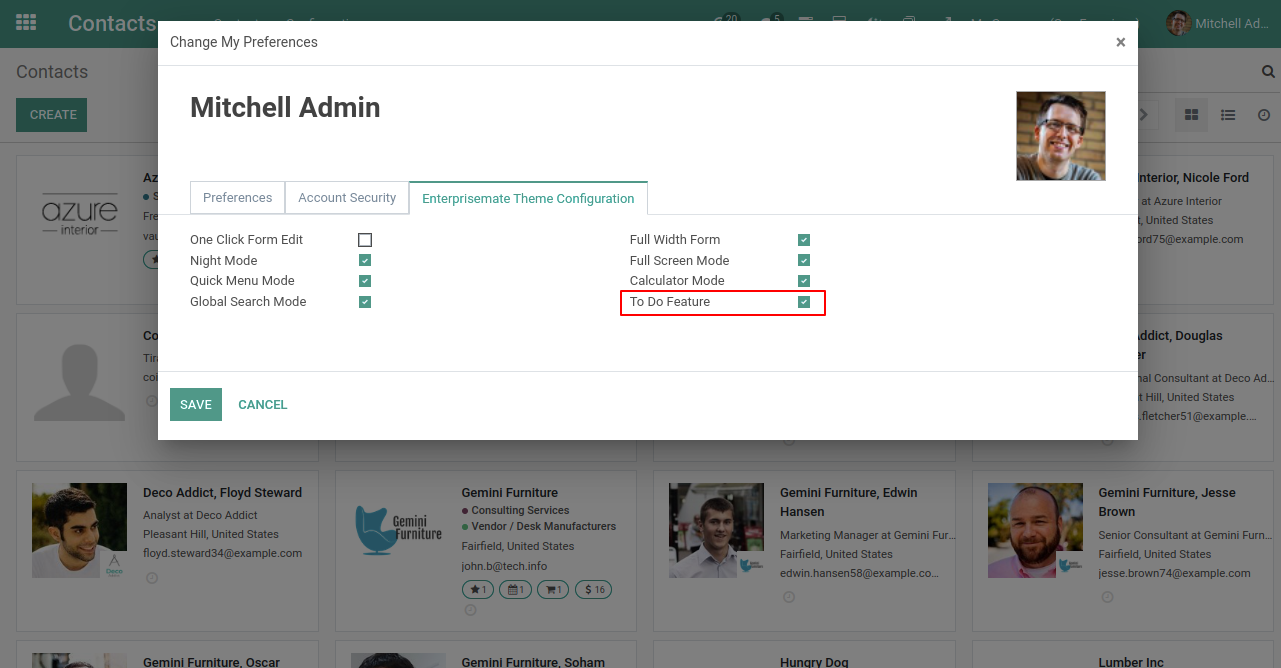Click the calendar 1 badge on Gemini Furniture

point(515,590)
